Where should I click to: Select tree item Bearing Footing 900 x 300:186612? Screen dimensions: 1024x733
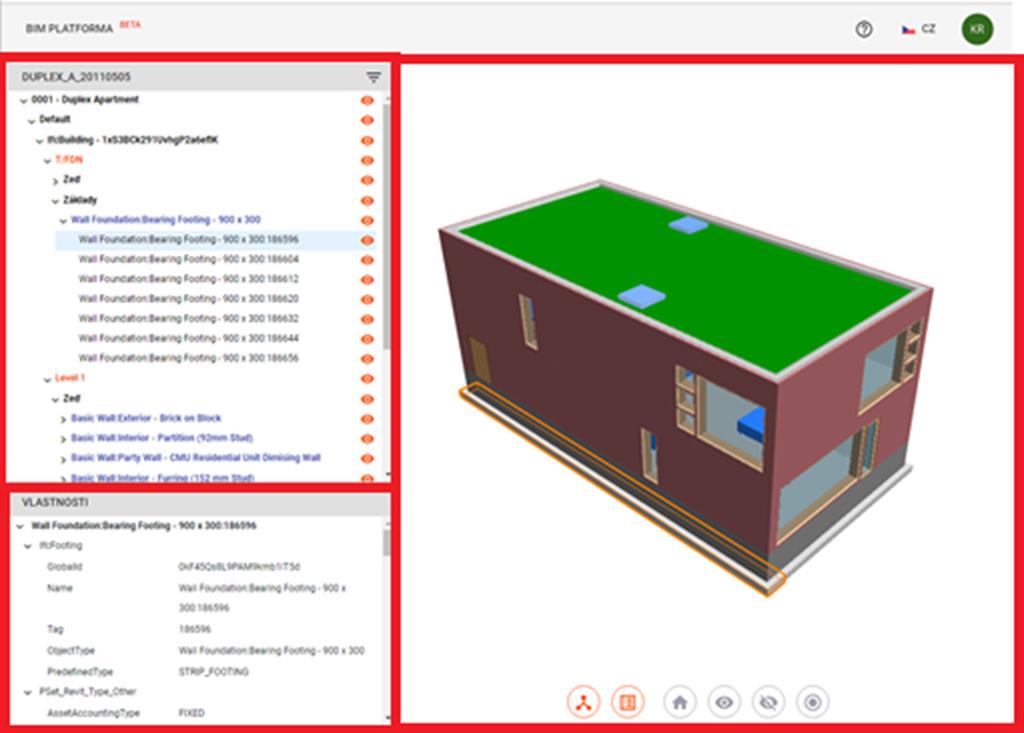(188, 279)
